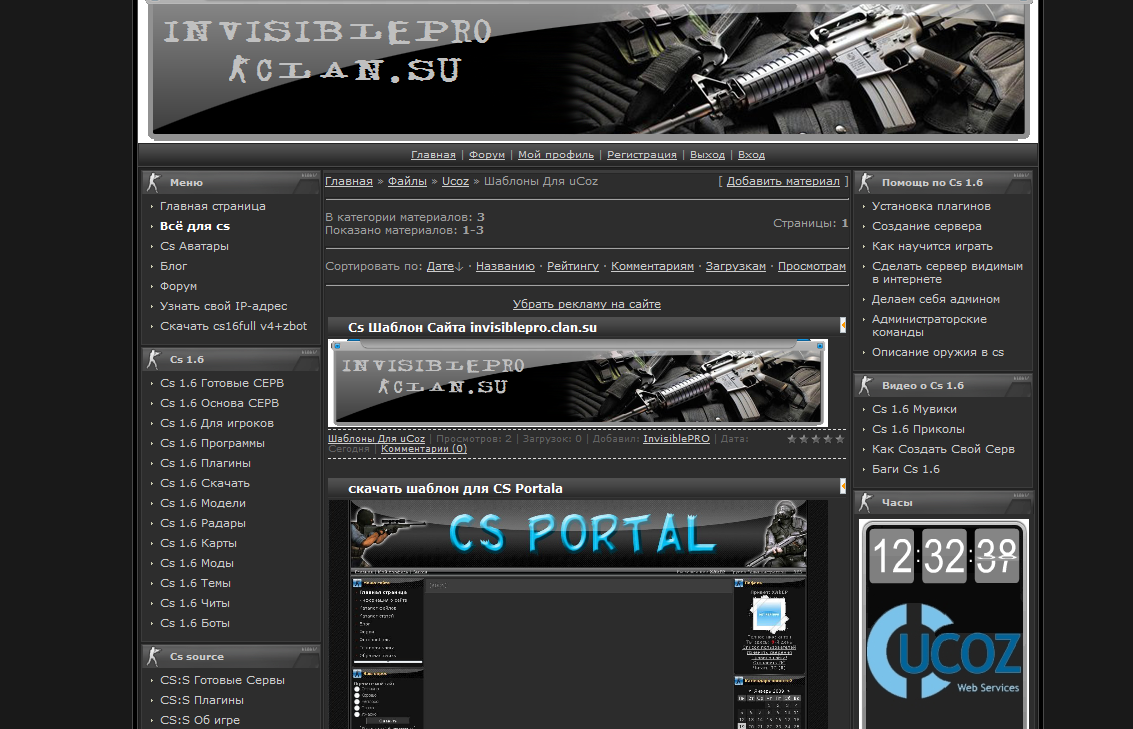The height and width of the screenshot is (729, 1133).
Task: Open Cs 1.6 Мувики videos
Action: [x=914, y=410]
